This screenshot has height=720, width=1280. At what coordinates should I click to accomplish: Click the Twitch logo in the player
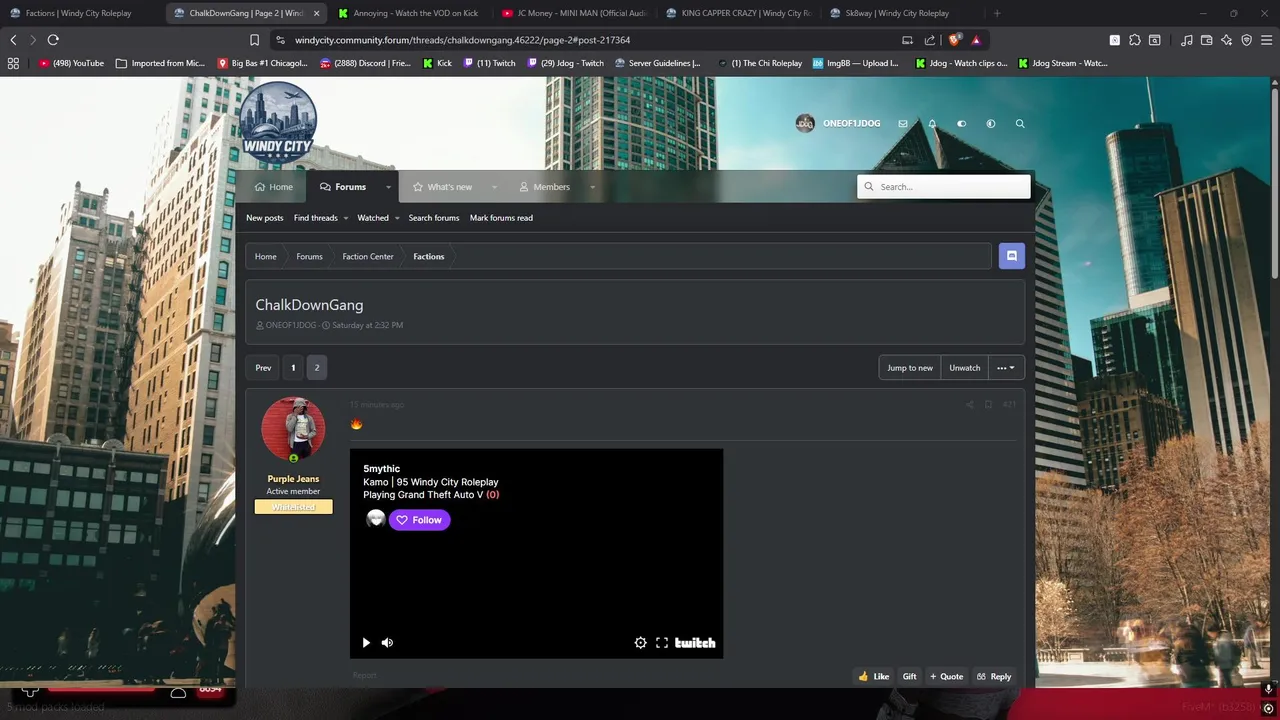695,643
